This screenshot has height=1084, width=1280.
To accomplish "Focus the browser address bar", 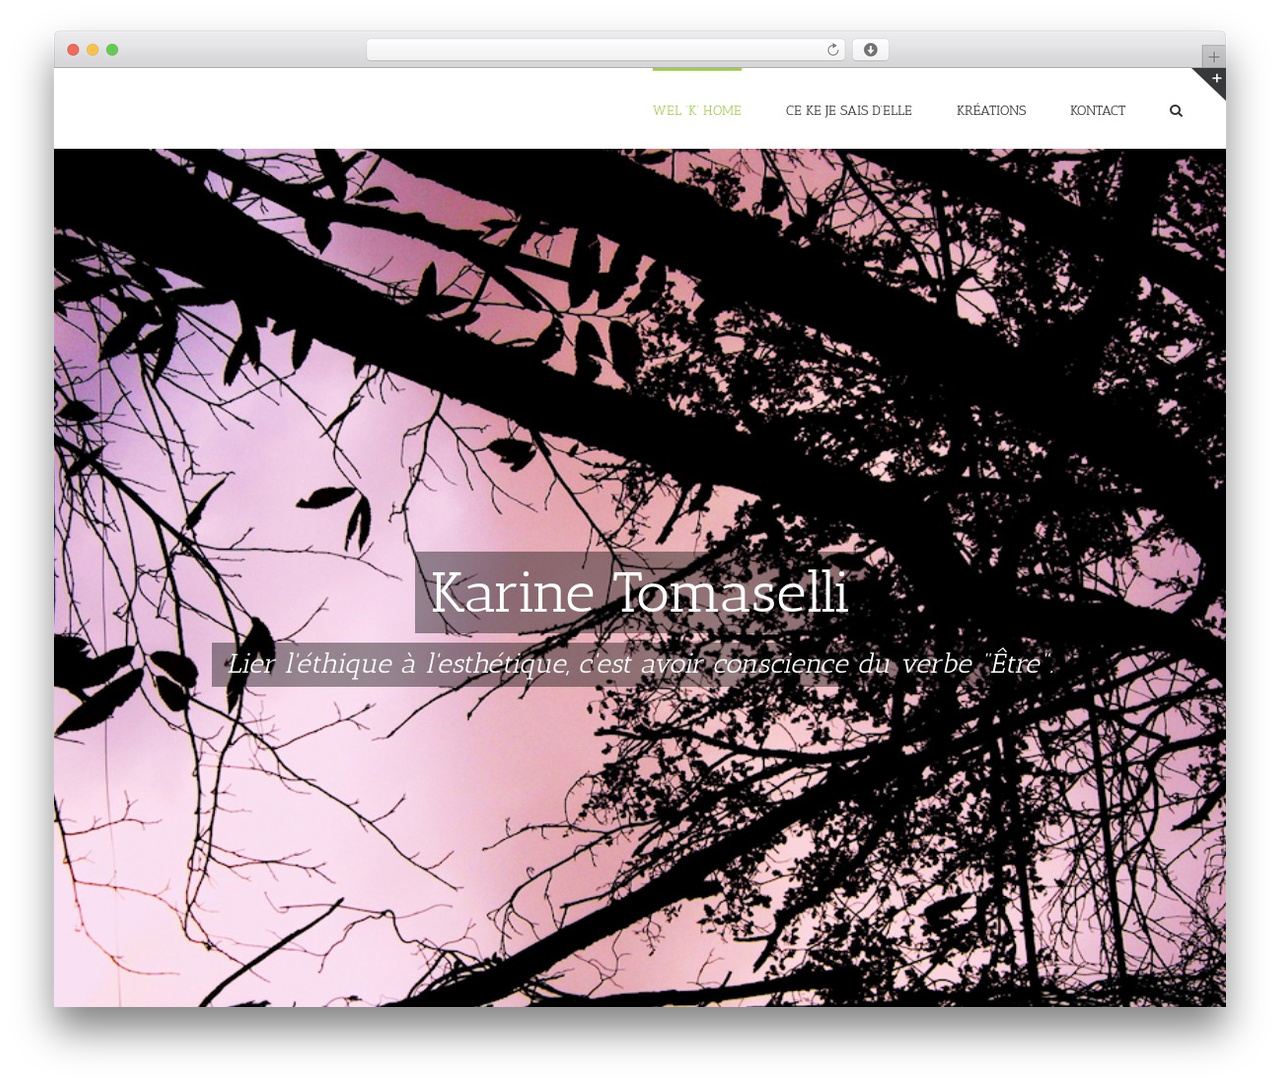I will [x=605, y=50].
